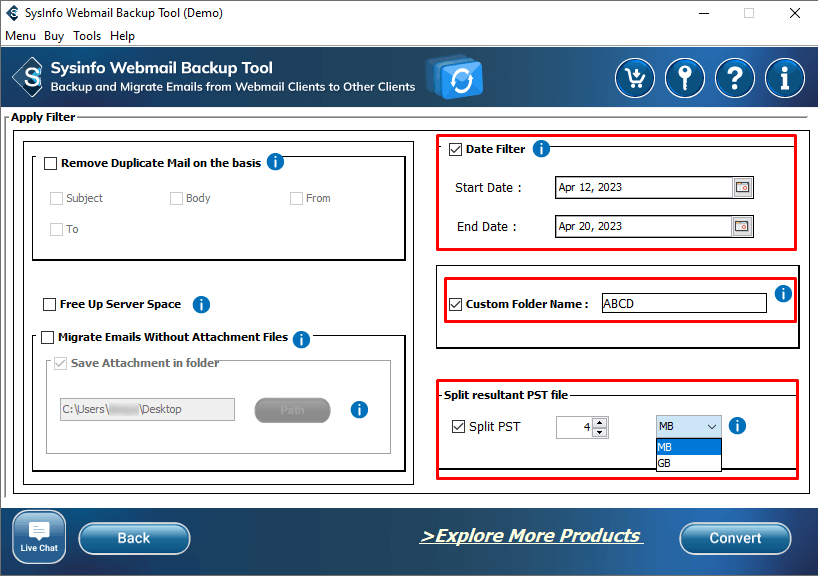This screenshot has width=818, height=576.
Task: Click the blue refresh backup emblem
Action: point(455,78)
